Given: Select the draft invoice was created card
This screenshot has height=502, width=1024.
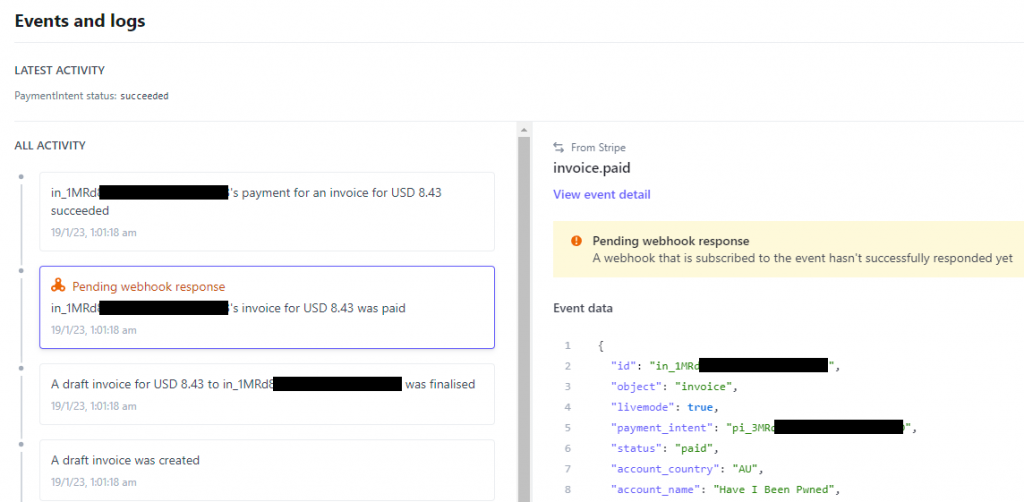Looking at the screenshot, I should tap(267, 471).
